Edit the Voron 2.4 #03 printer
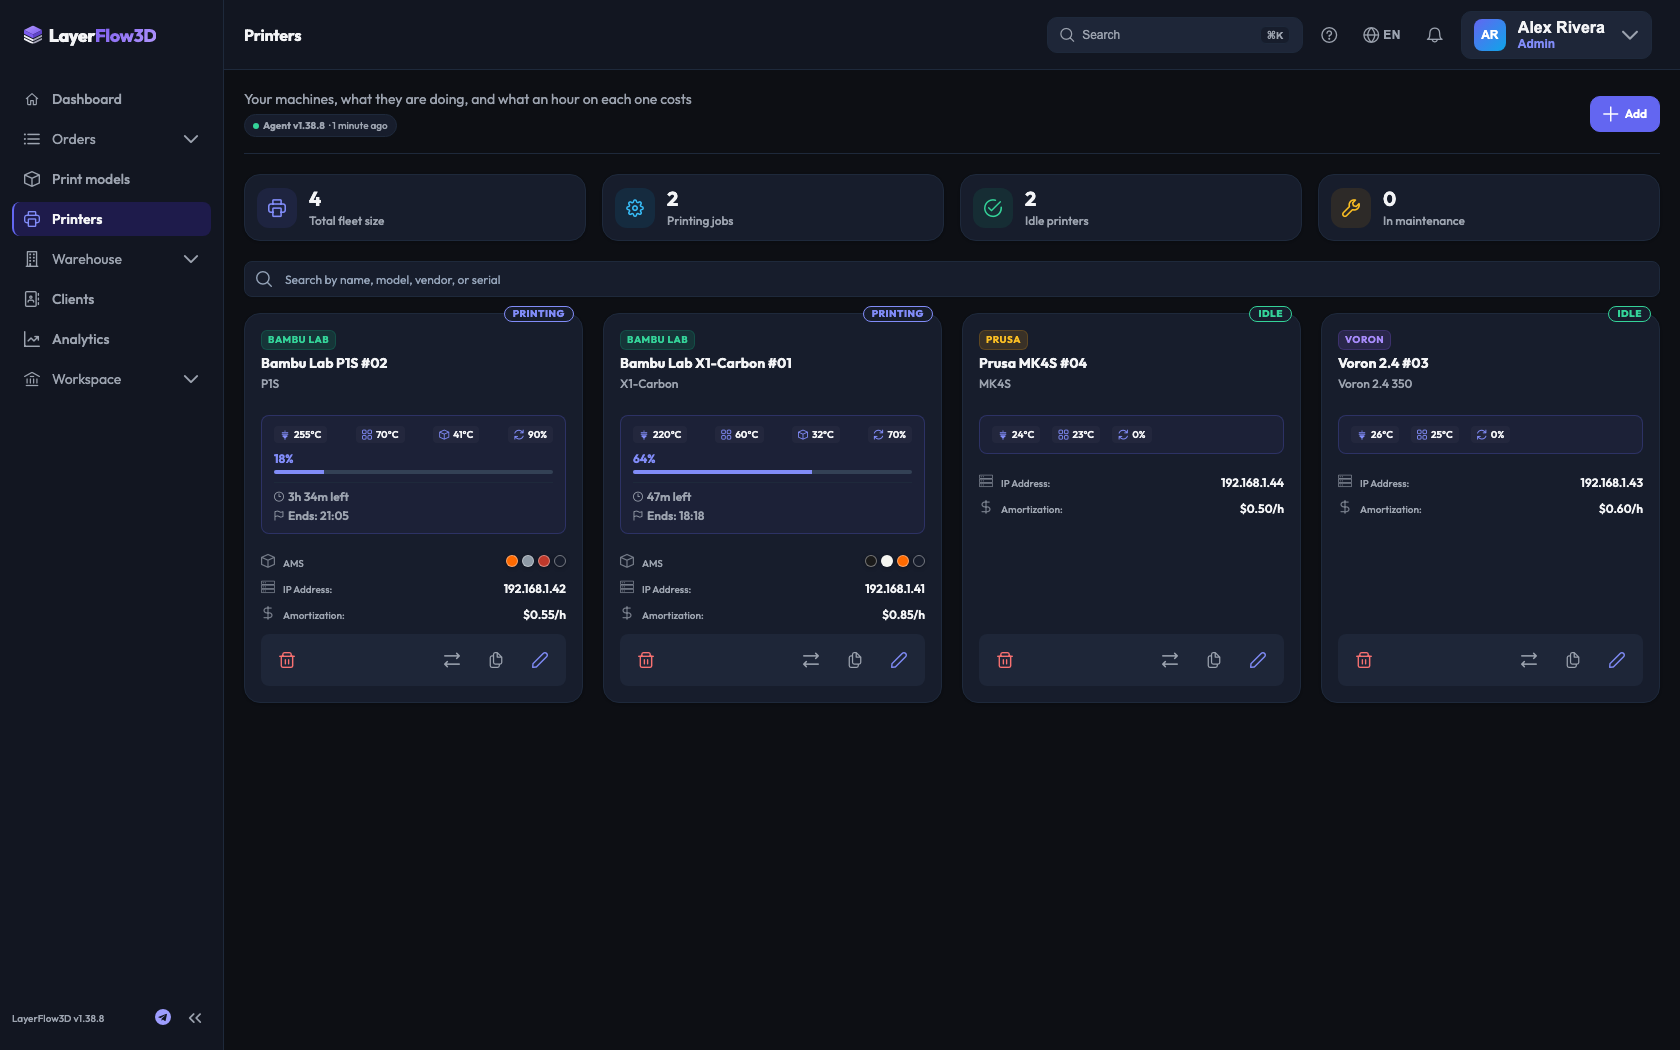Screen dimensions: 1680x1050 coord(1617,660)
